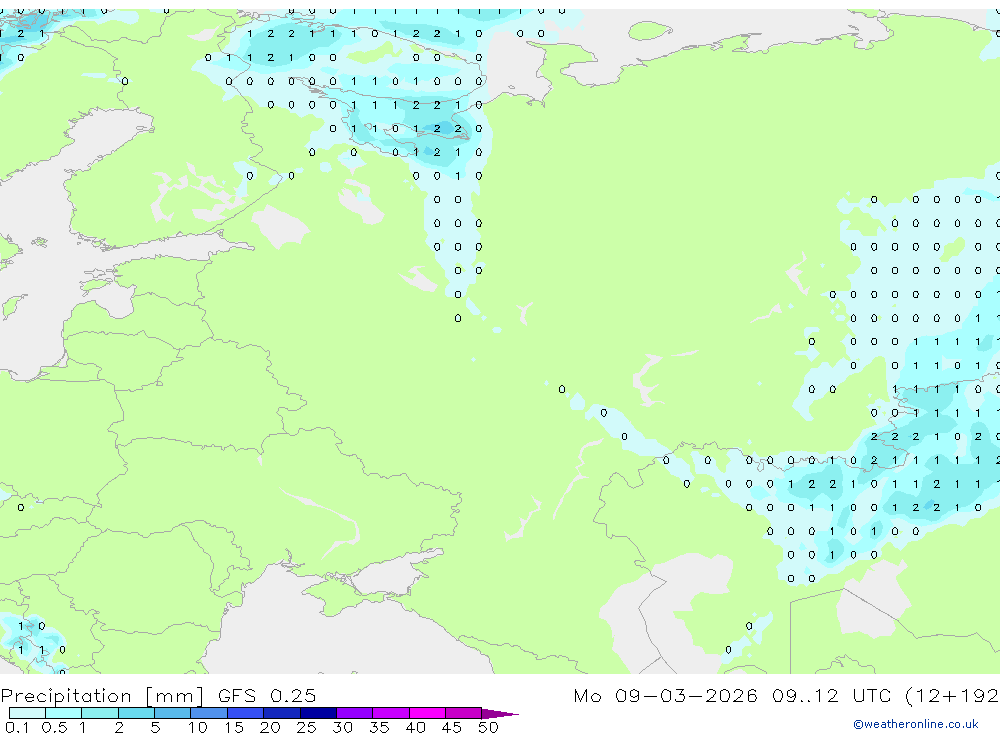The image size is (1000, 733).
Task: Click the '50' legend scale label
Action: [488, 727]
